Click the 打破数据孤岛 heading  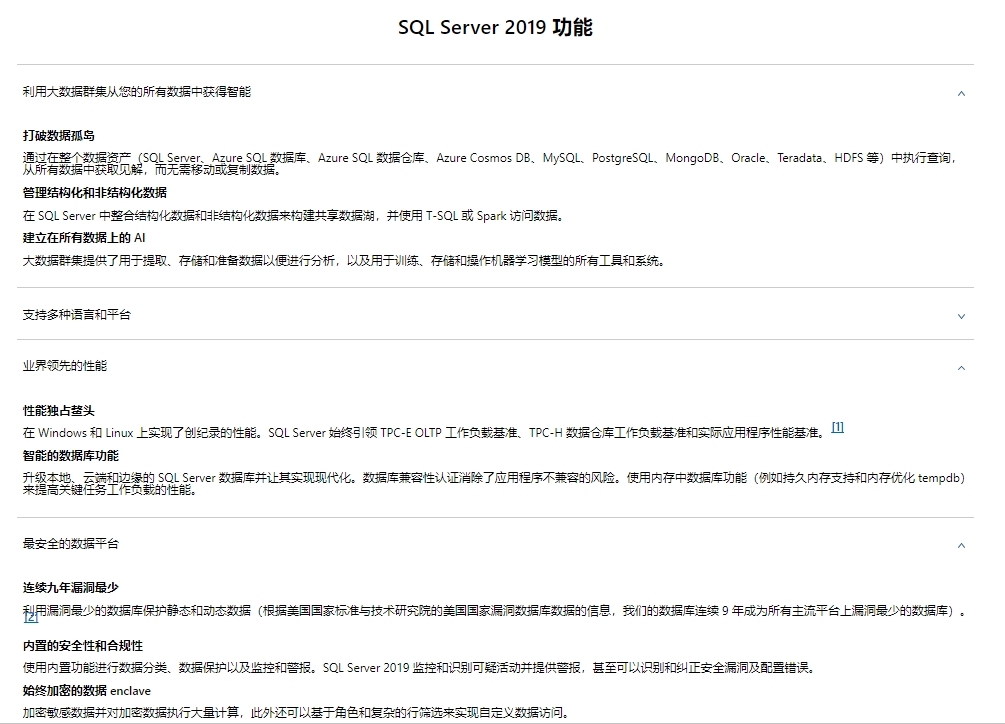click(59, 136)
